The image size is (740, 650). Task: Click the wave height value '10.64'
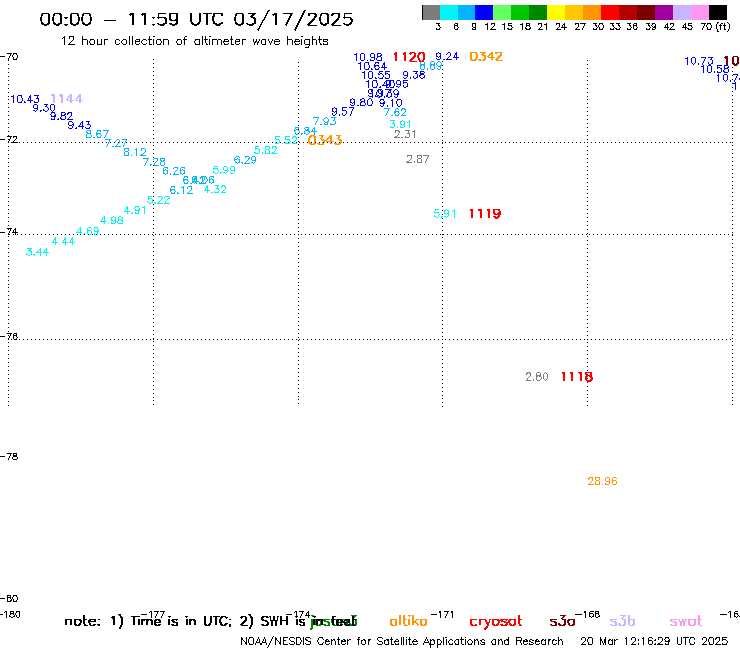tap(372, 67)
